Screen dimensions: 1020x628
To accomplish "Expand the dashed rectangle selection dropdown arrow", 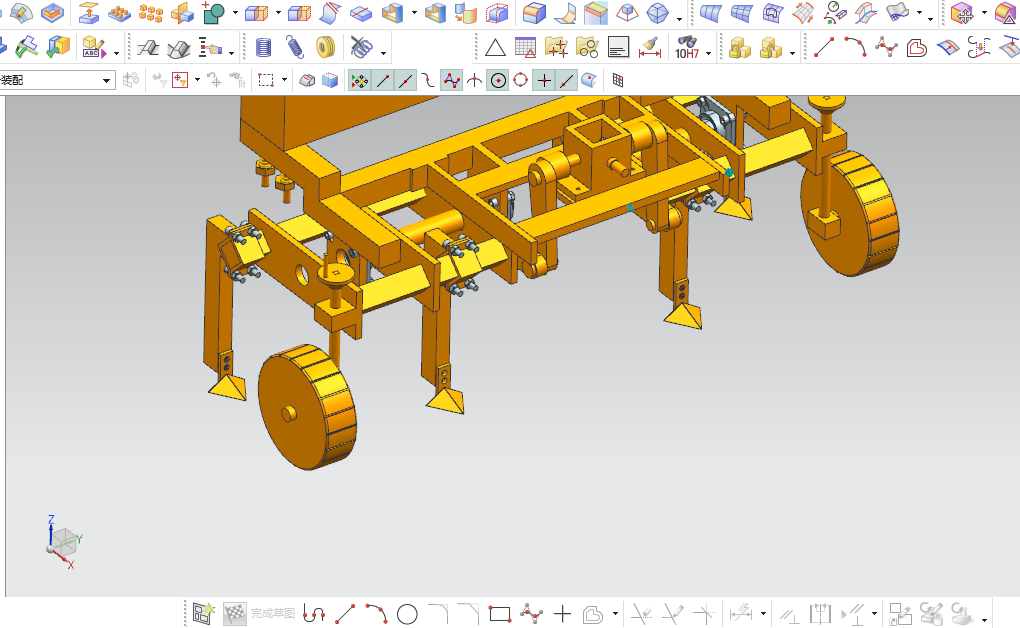I will (x=284, y=81).
